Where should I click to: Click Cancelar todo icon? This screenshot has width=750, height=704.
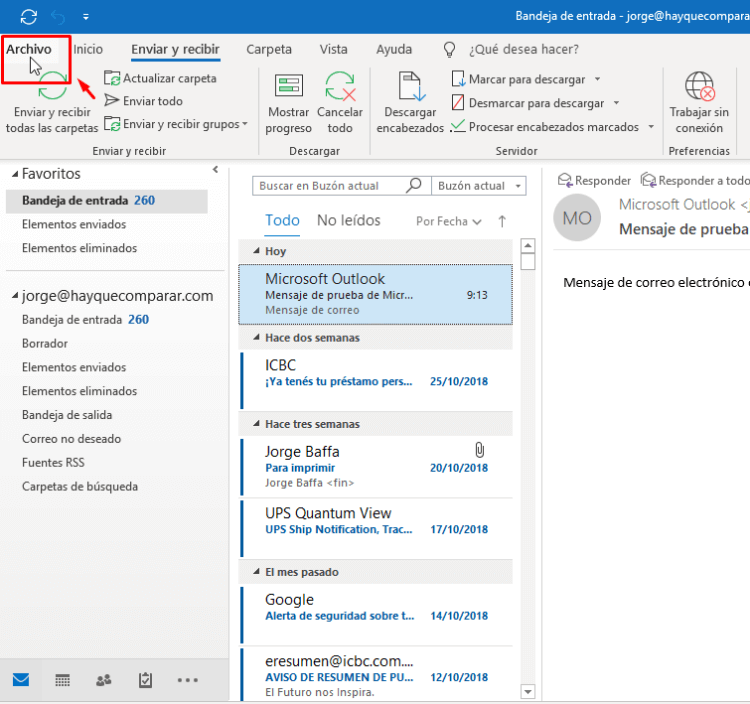coord(340,86)
